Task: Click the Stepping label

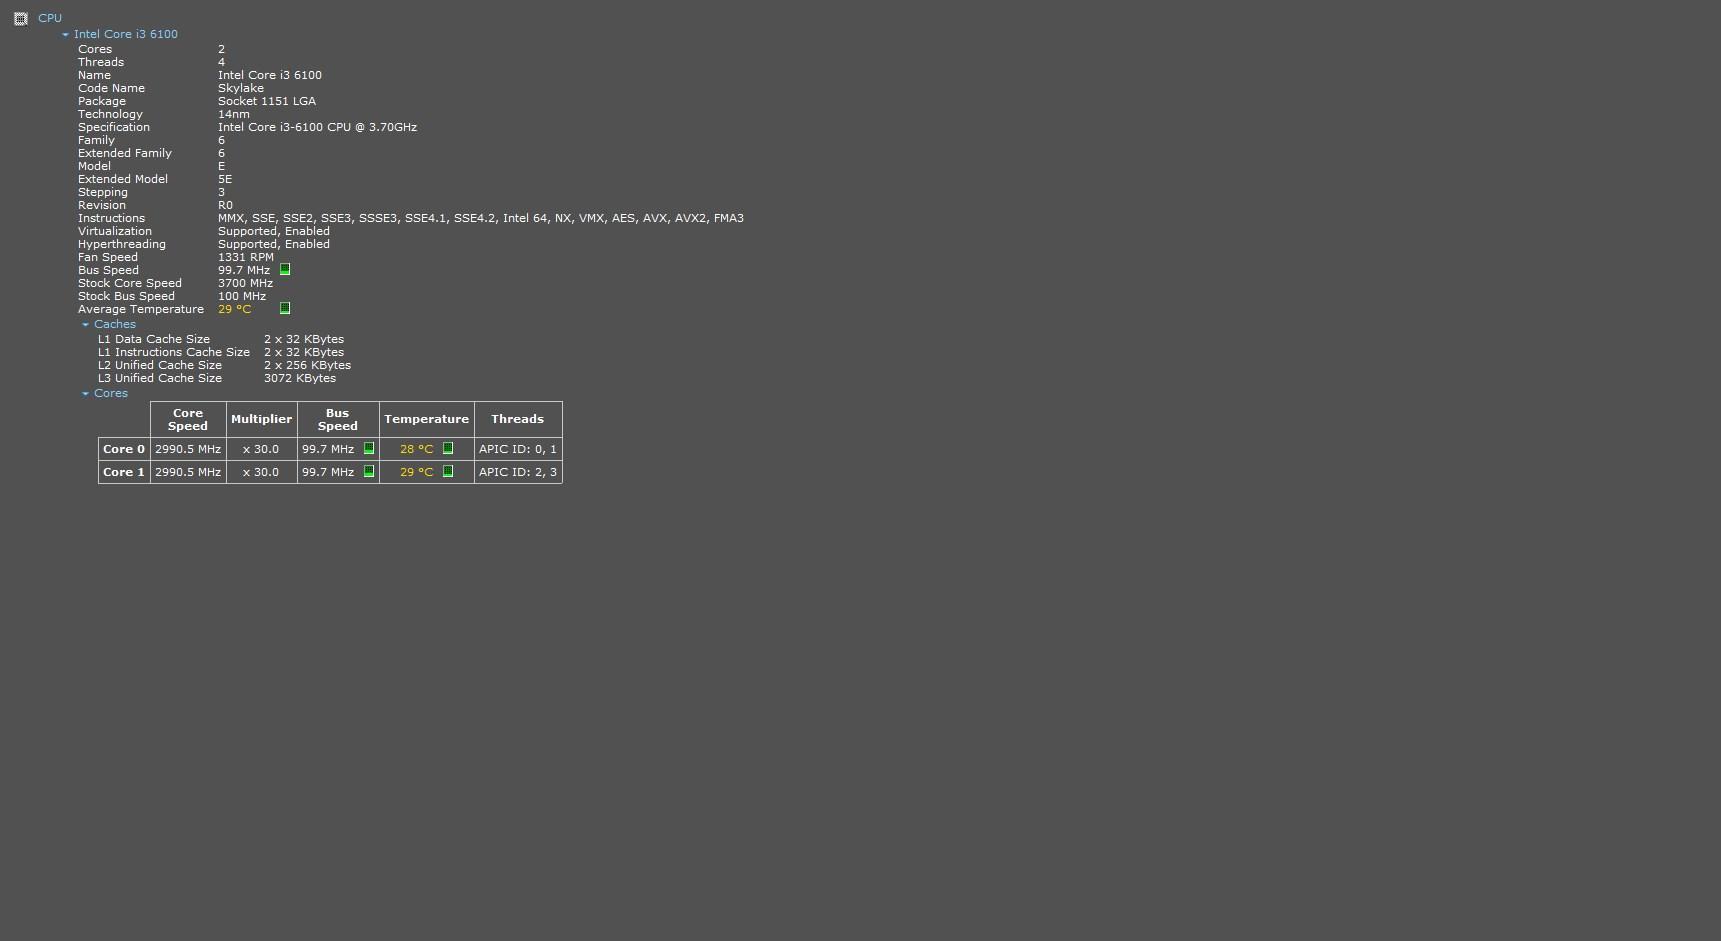Action: 103,192
